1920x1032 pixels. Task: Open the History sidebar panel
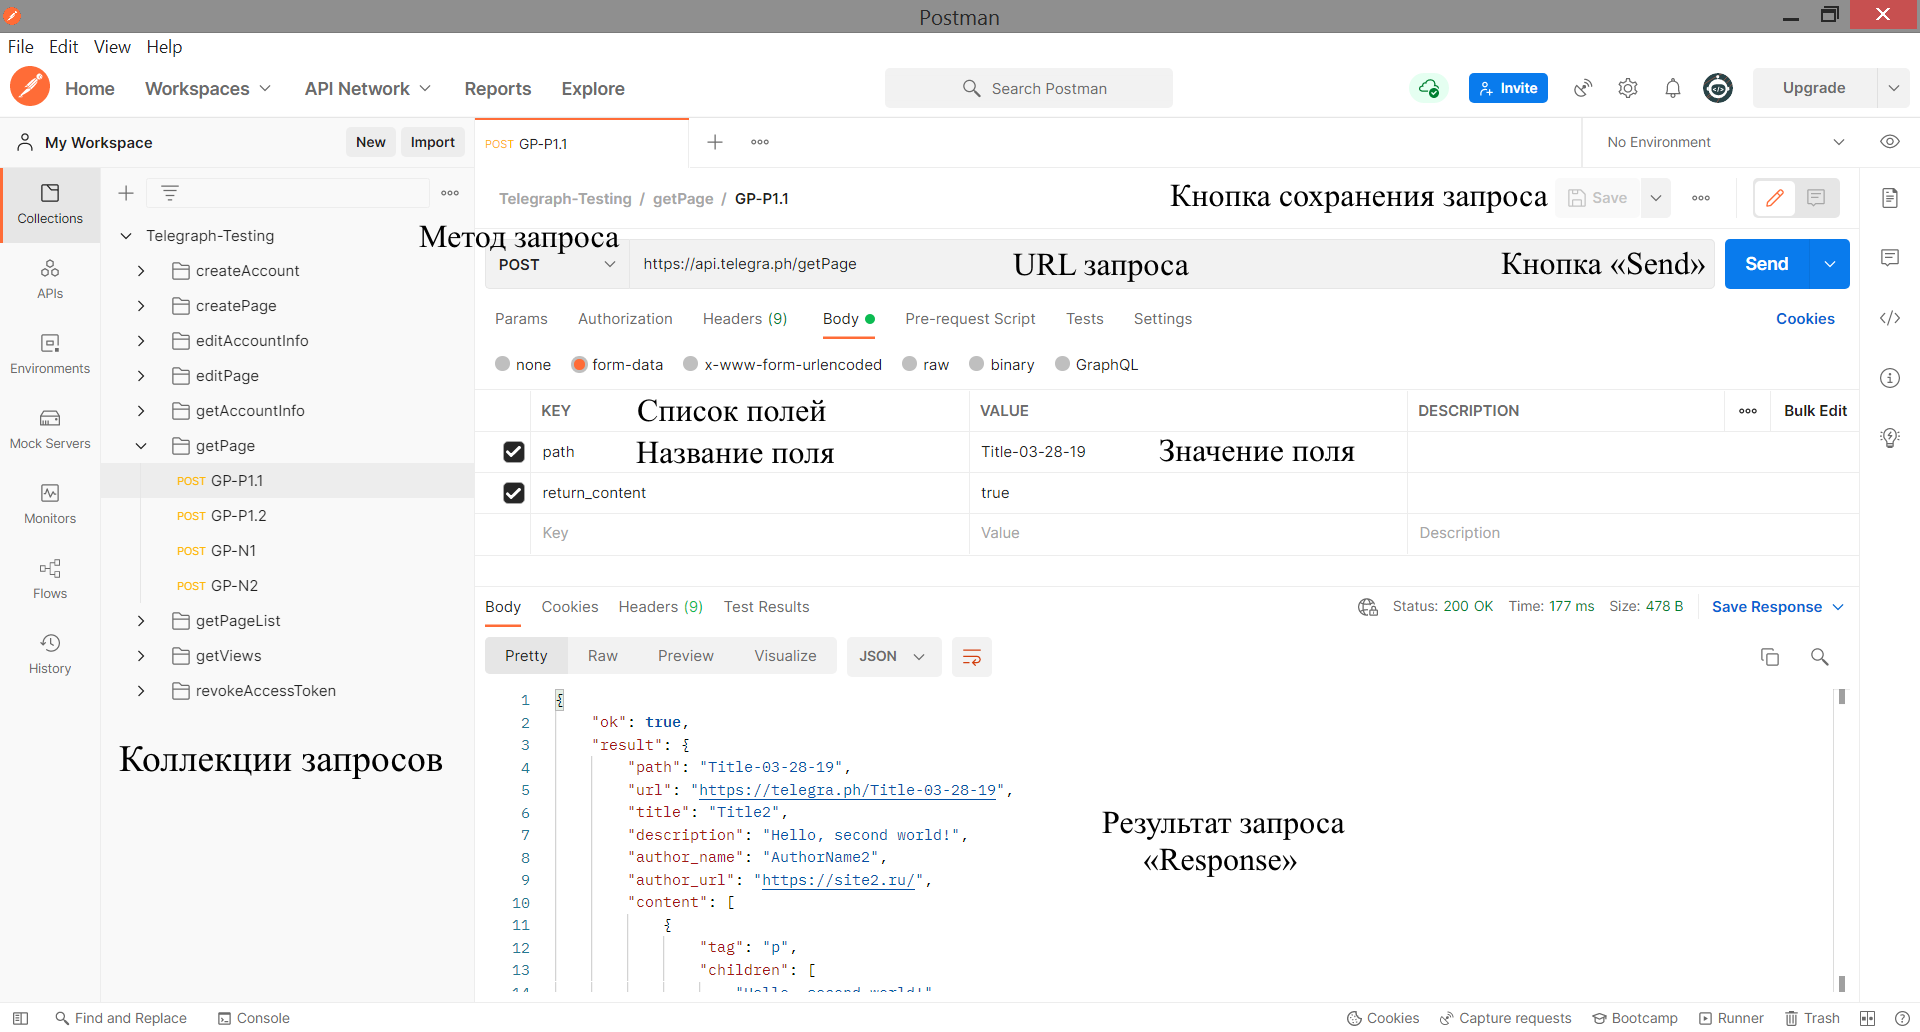pos(50,655)
